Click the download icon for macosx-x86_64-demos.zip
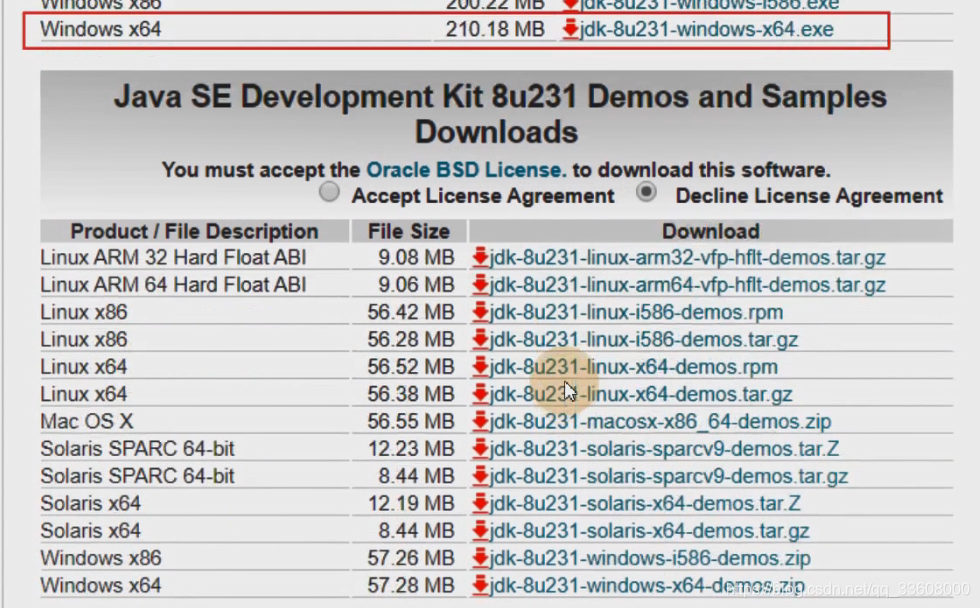Screen dimensions: 980x608 coord(480,421)
